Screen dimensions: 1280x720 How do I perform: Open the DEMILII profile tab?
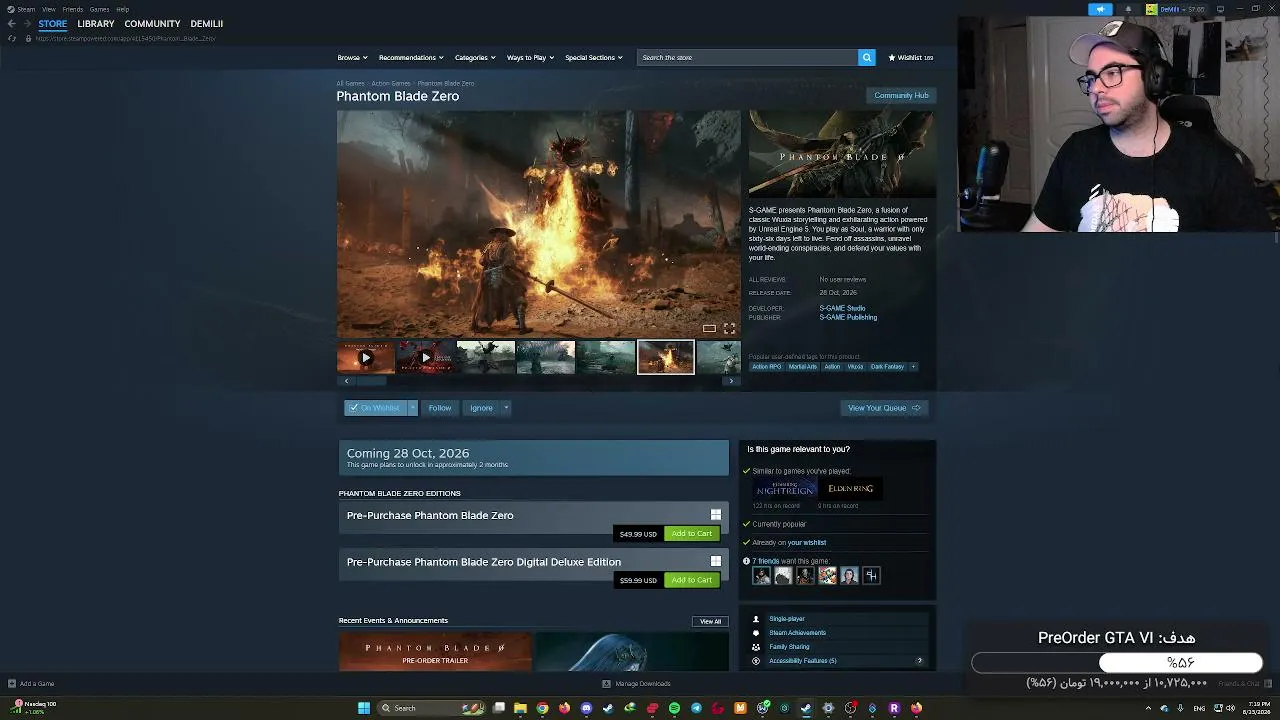[207, 24]
